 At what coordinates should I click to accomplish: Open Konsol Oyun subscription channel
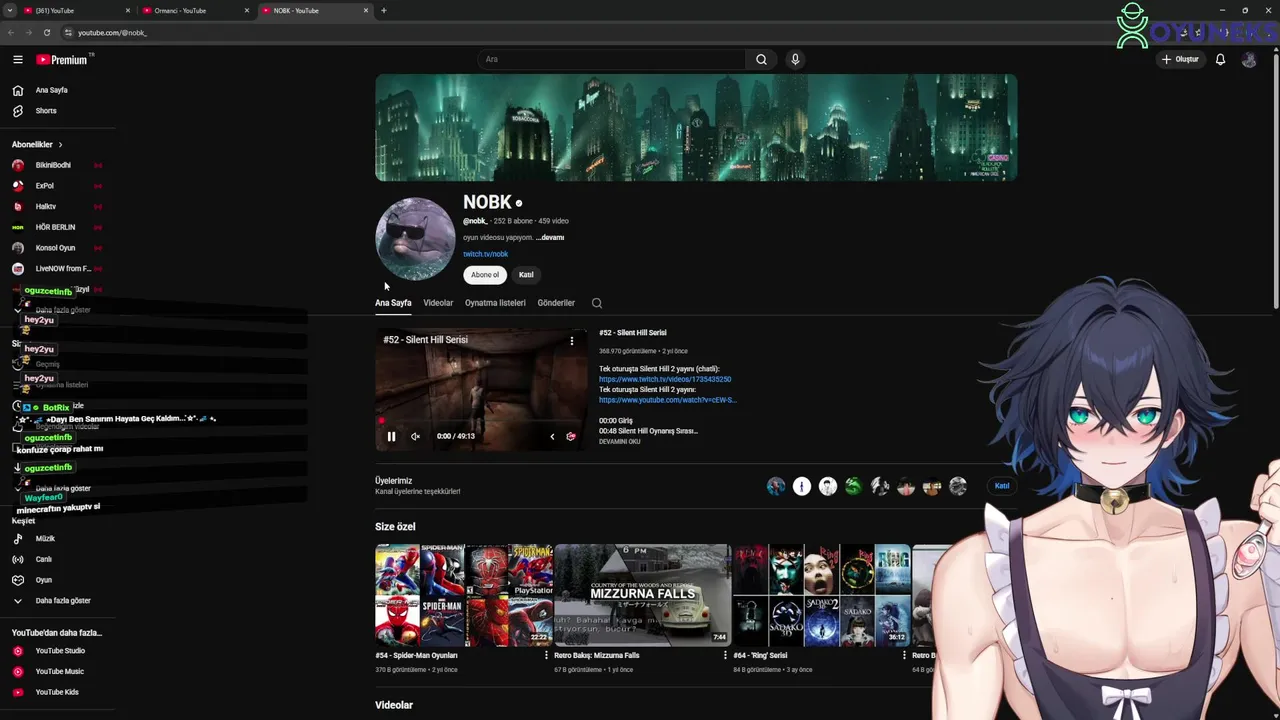pyautogui.click(x=55, y=248)
